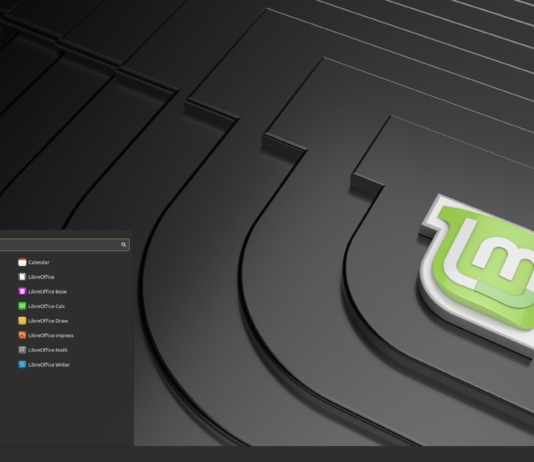Viewport: 534px width, 462px height.
Task: Open the Calendar app from the menu
Action: tap(34, 262)
